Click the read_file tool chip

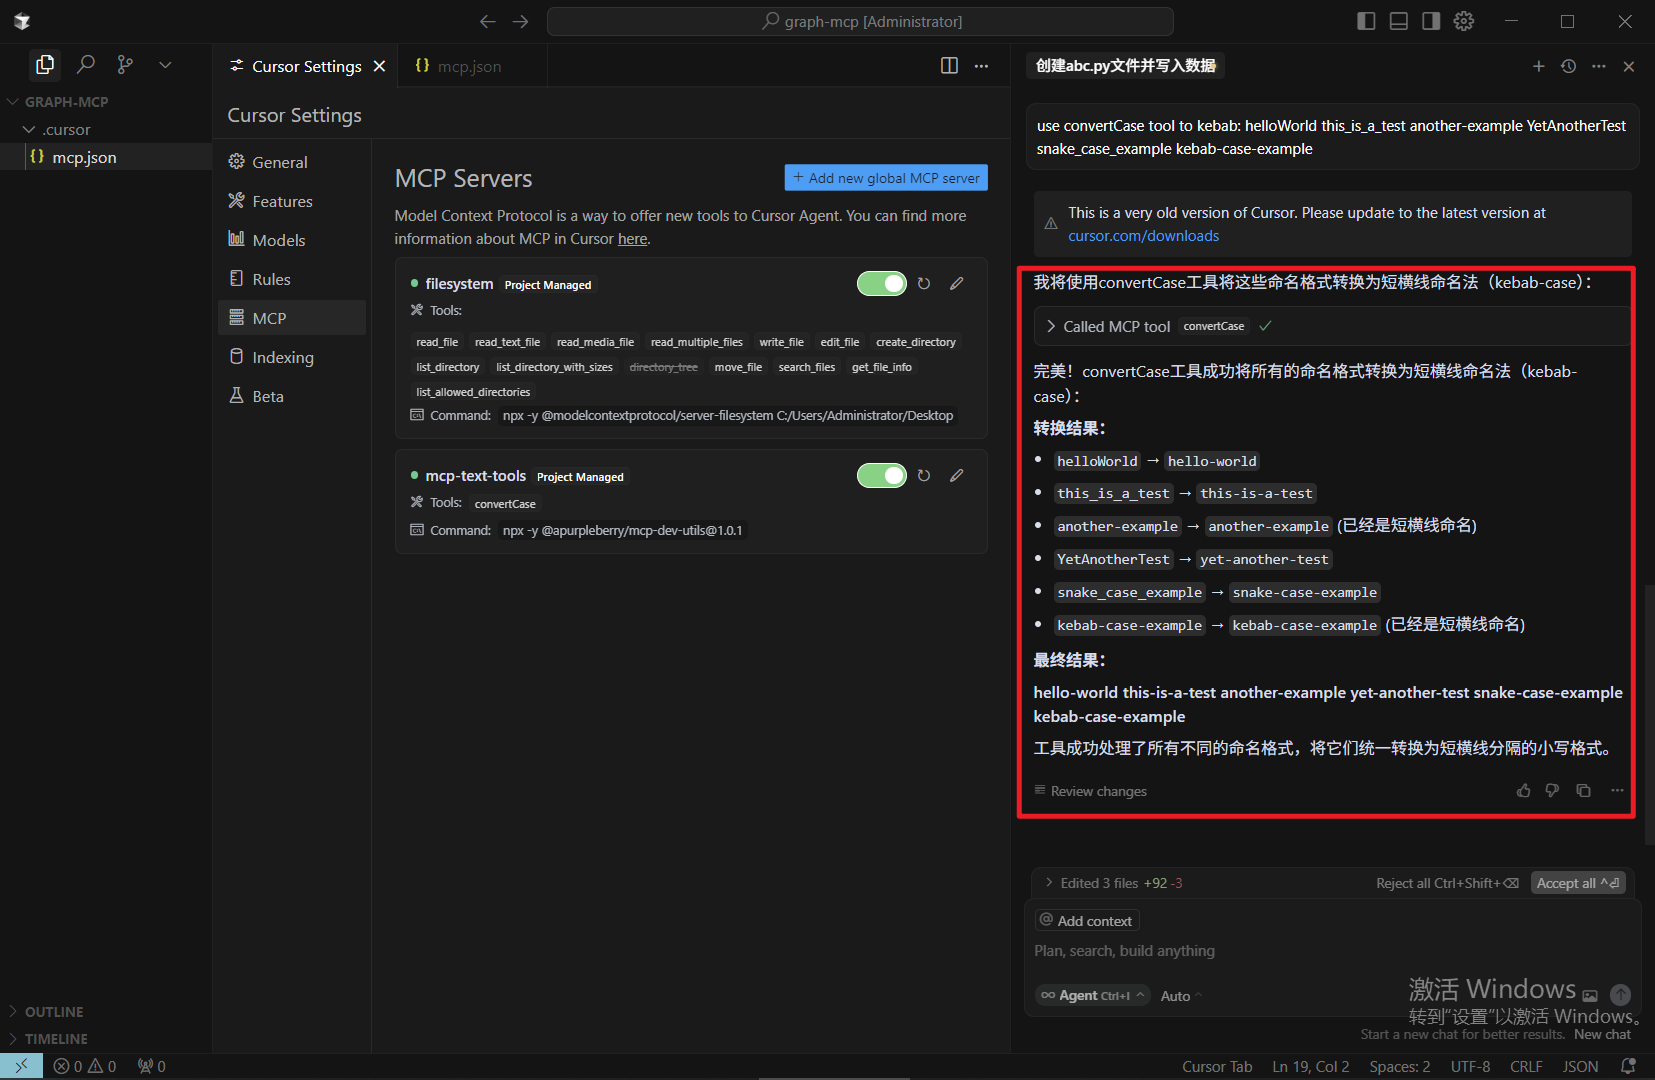coord(437,342)
